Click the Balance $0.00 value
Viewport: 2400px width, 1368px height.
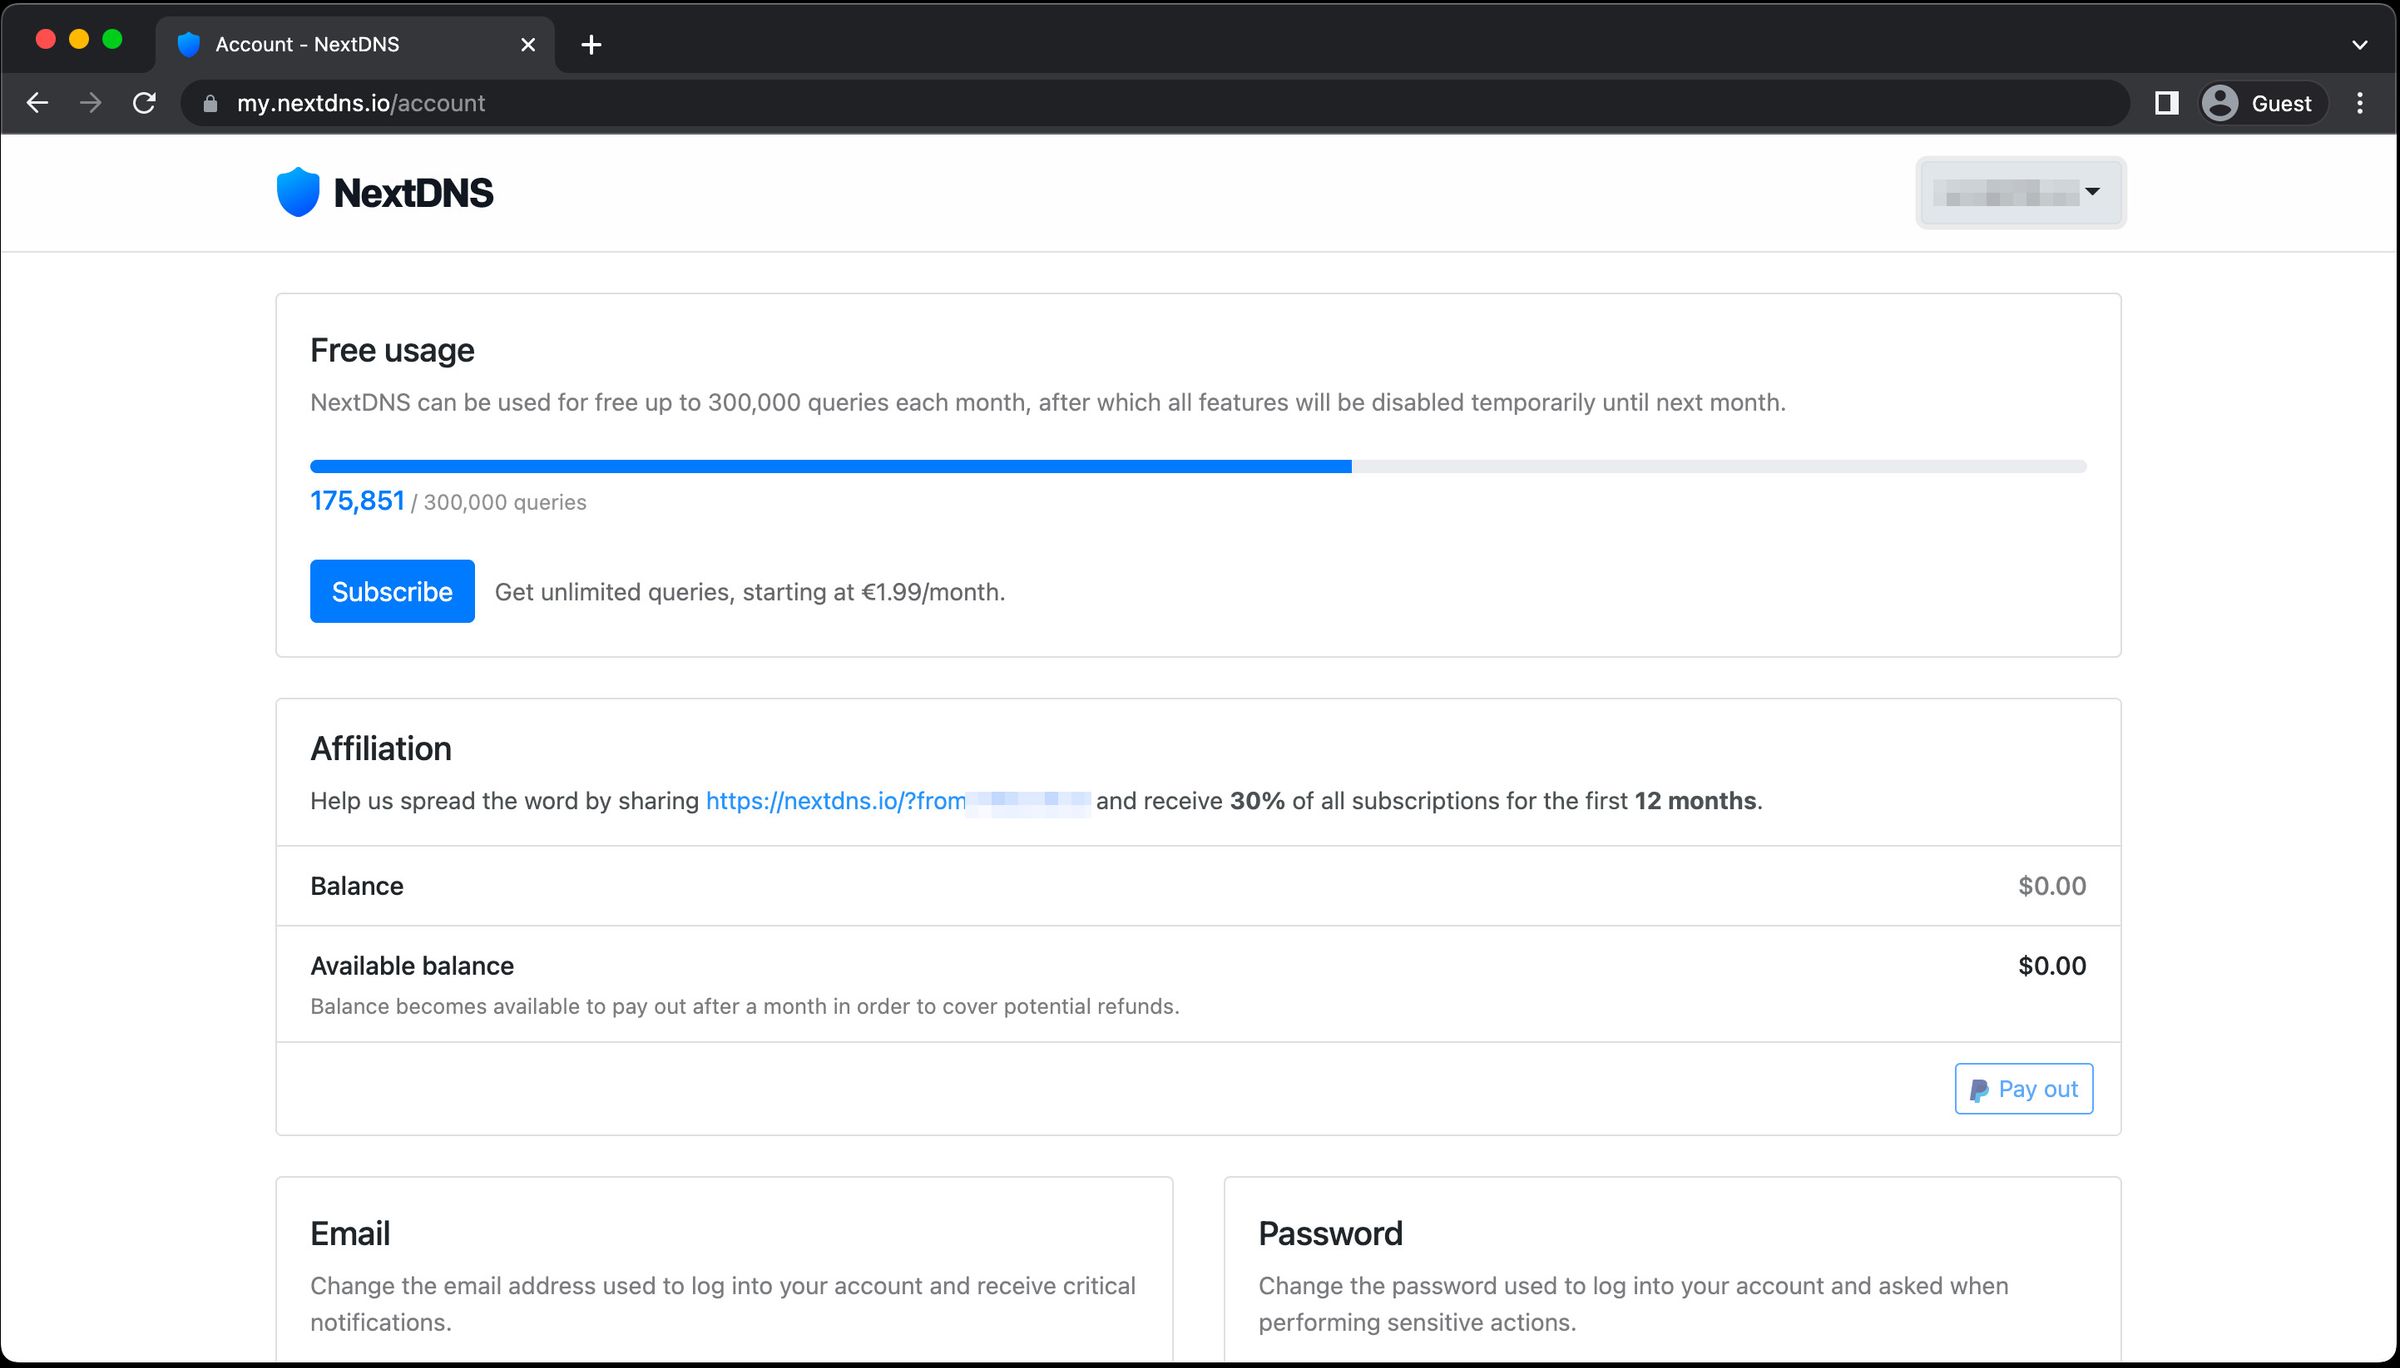2052,886
